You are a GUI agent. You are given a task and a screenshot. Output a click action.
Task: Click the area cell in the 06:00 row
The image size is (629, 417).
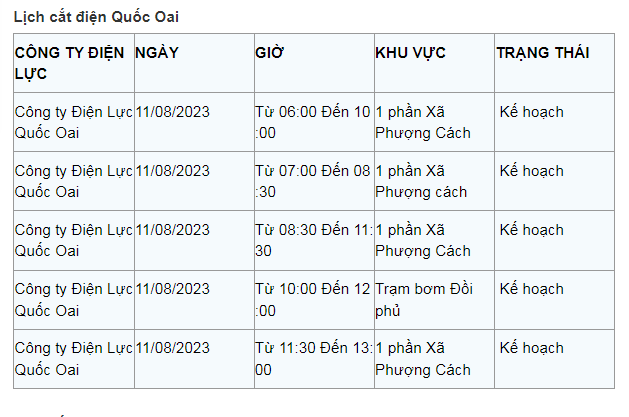[x=423, y=122]
